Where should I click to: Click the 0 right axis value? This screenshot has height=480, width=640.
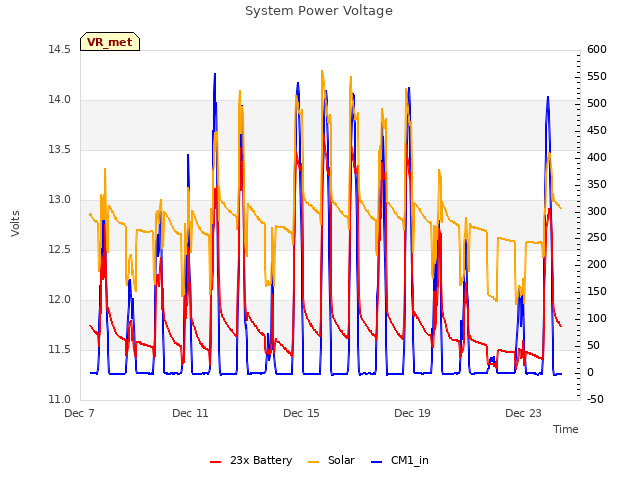click(x=591, y=373)
